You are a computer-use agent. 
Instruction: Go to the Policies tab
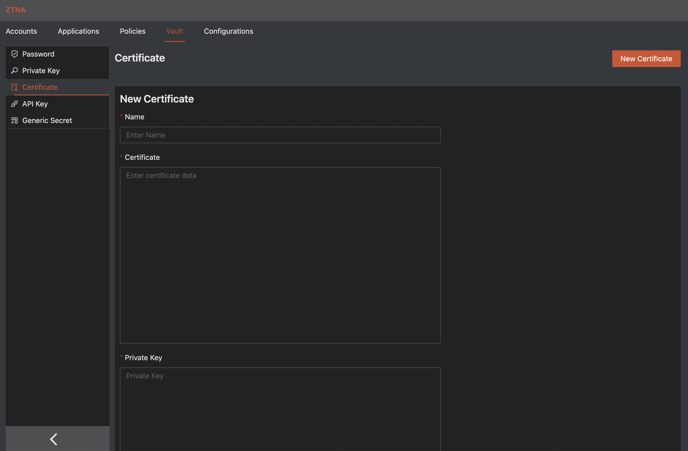[132, 31]
